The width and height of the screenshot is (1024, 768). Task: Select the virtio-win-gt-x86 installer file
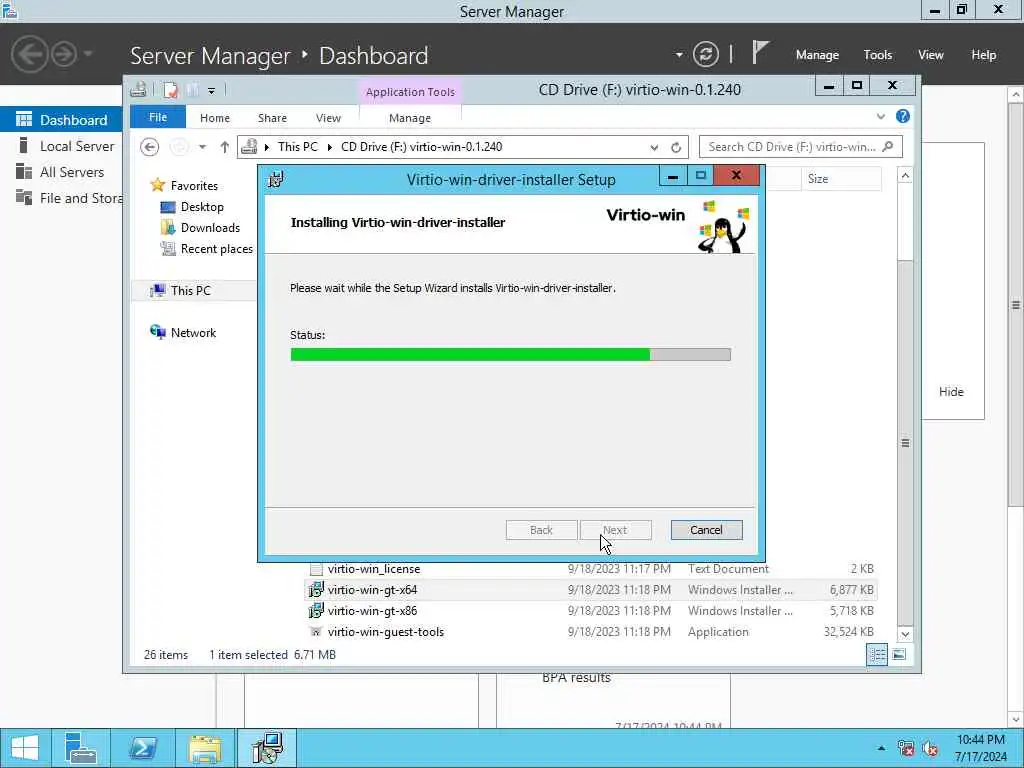[372, 611]
